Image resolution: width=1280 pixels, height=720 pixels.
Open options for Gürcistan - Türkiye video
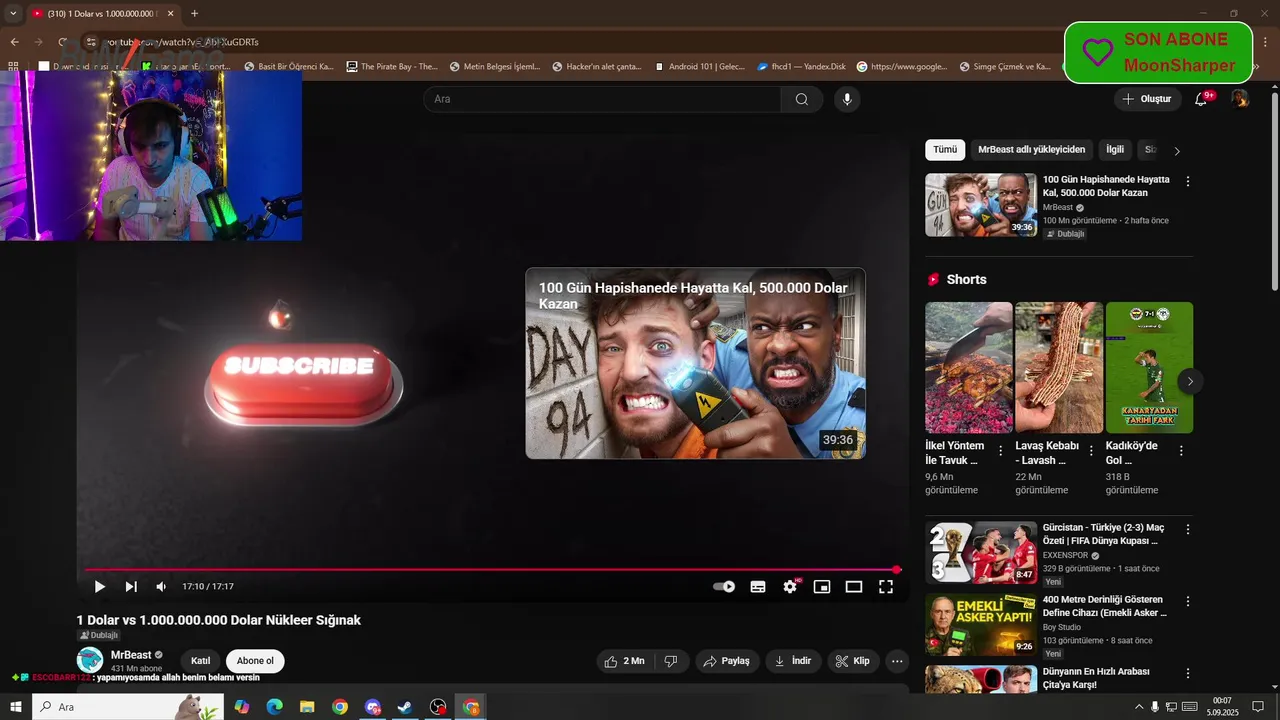(x=1188, y=529)
